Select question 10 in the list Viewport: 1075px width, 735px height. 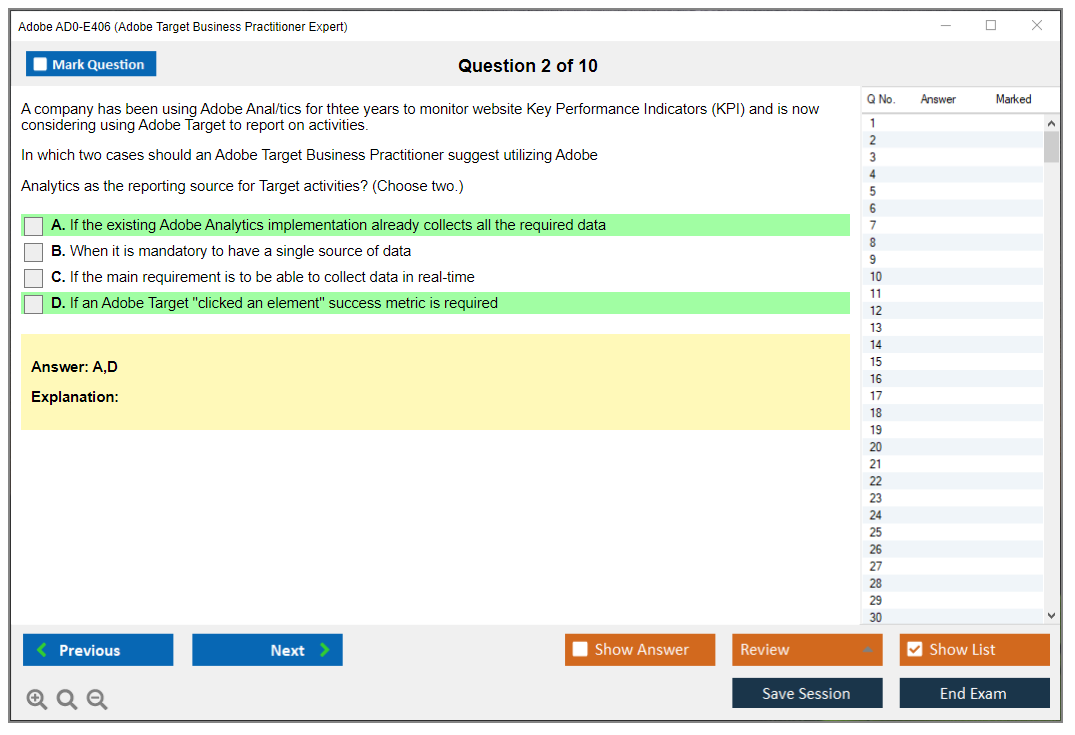tap(876, 277)
